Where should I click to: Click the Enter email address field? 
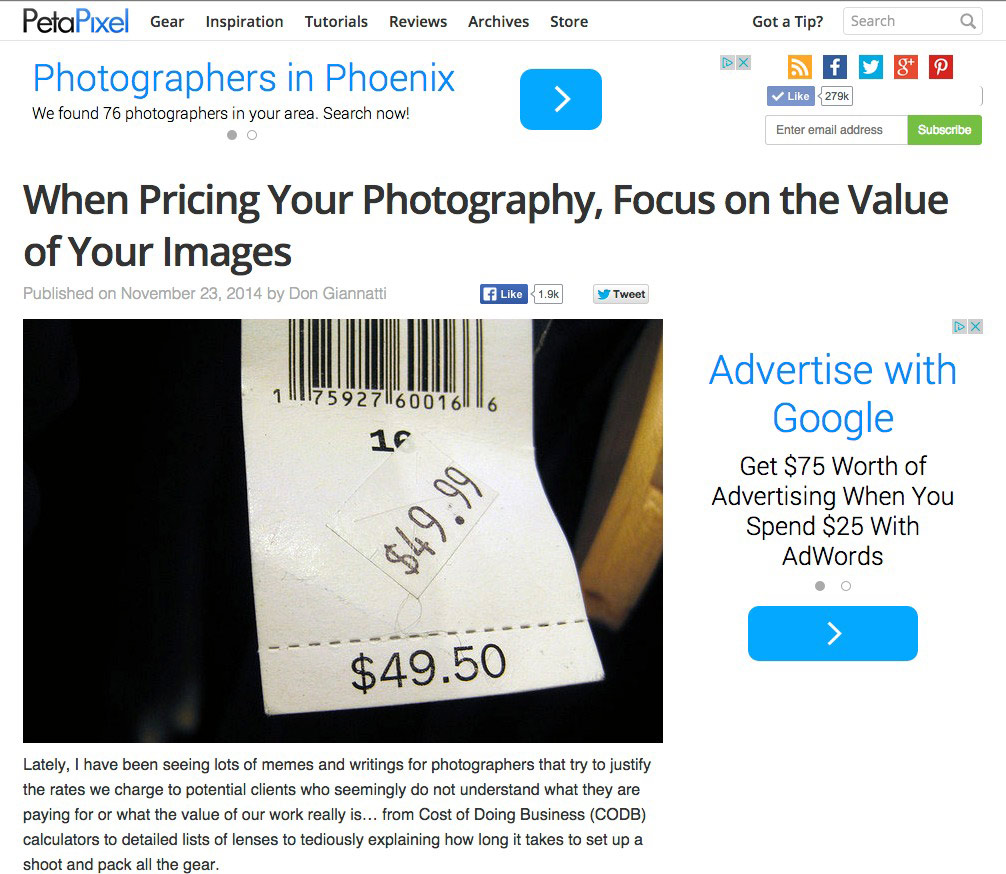[837, 130]
